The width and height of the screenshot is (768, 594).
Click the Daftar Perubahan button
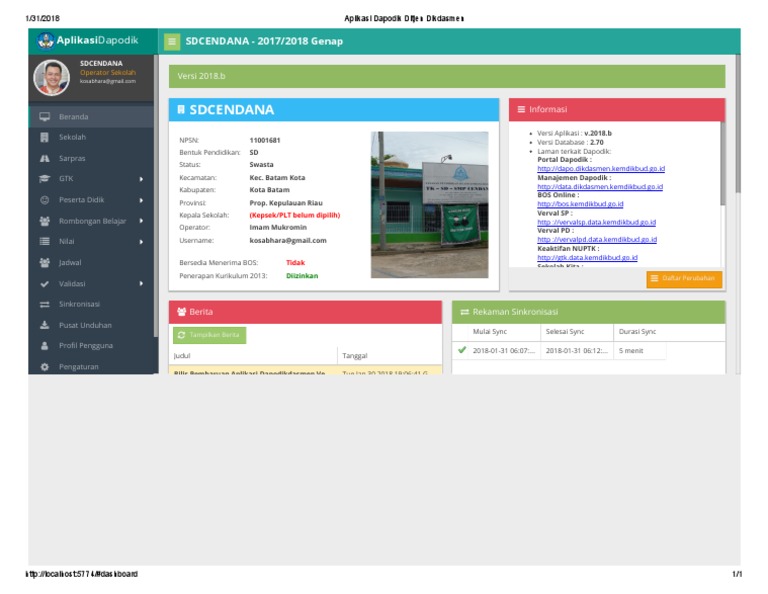click(x=684, y=279)
